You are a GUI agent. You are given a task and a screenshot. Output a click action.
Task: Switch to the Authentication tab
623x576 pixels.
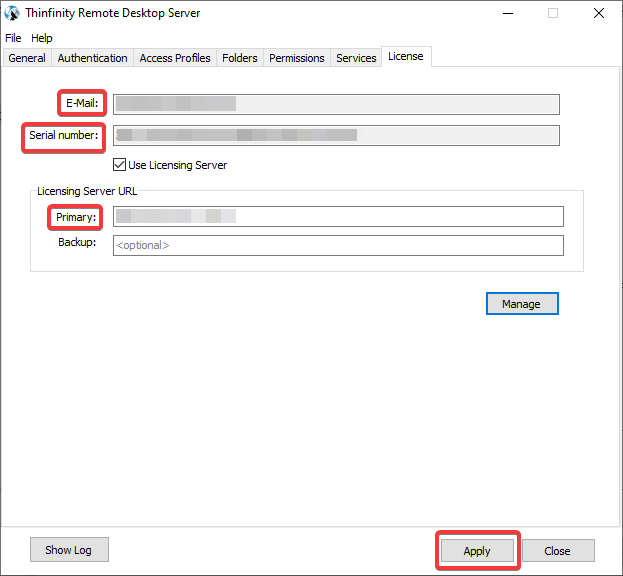pos(92,58)
